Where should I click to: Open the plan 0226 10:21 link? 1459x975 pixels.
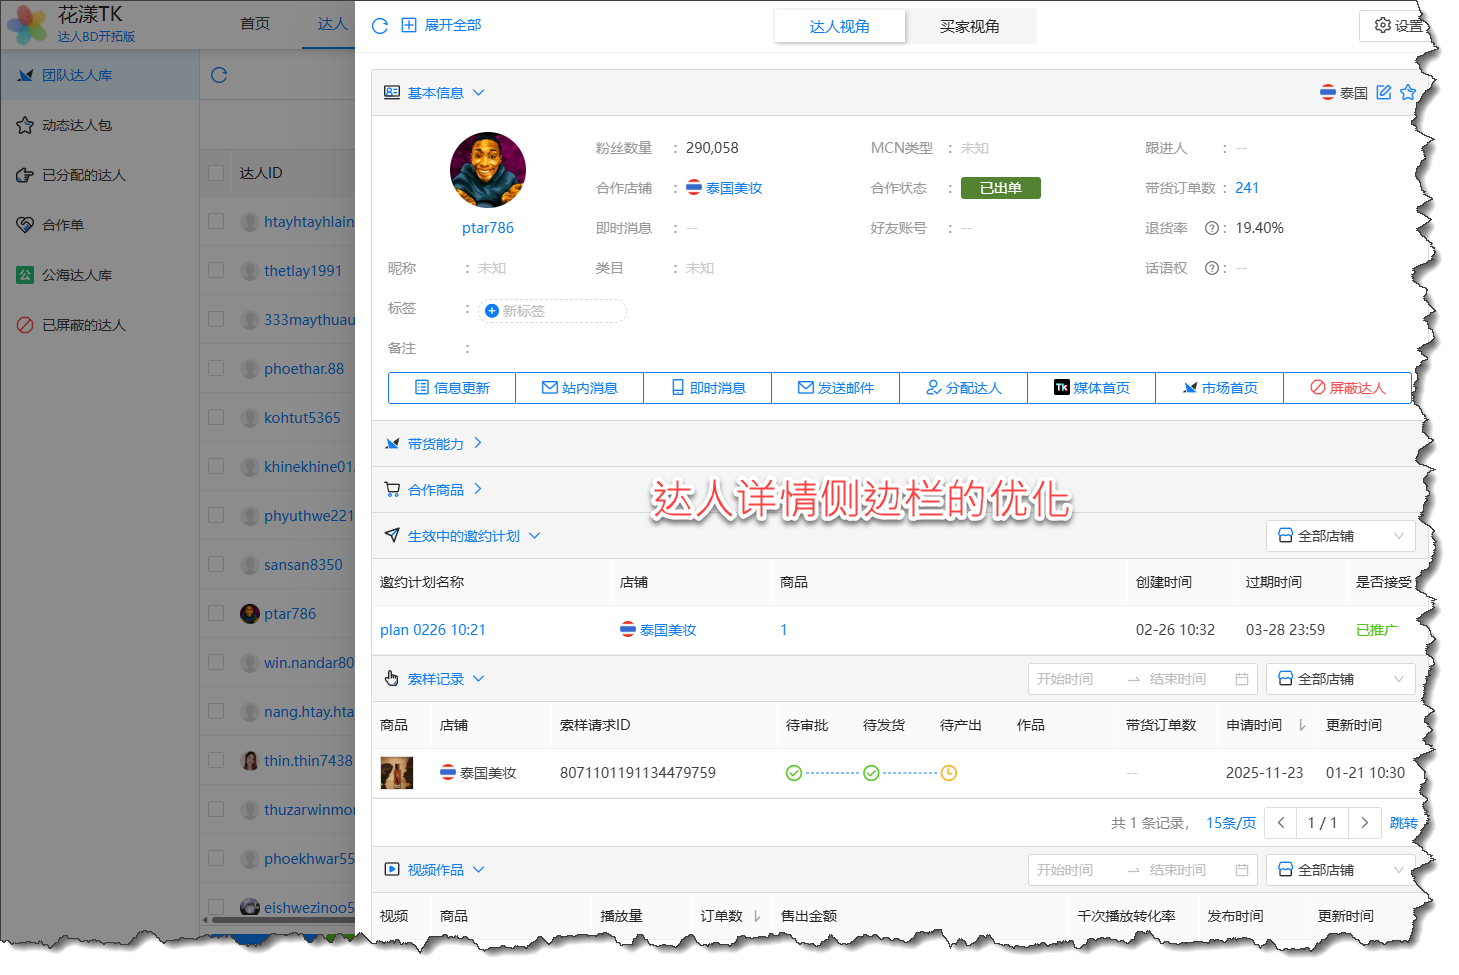pos(433,630)
